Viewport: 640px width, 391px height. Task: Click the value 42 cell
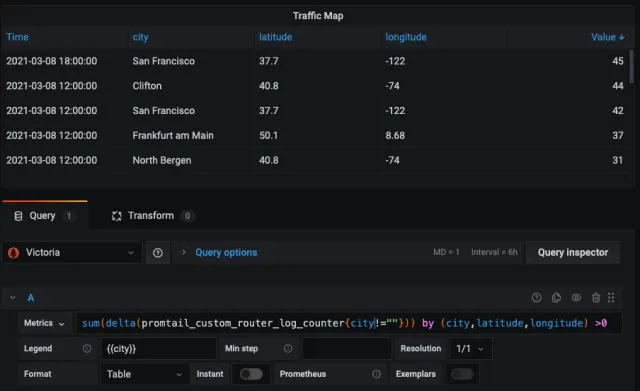click(618, 111)
